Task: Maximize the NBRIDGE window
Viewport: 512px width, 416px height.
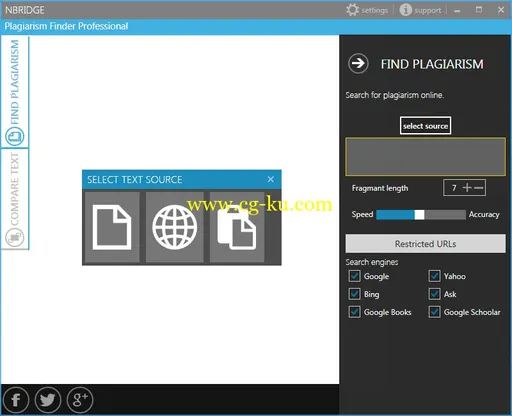Action: (479, 10)
